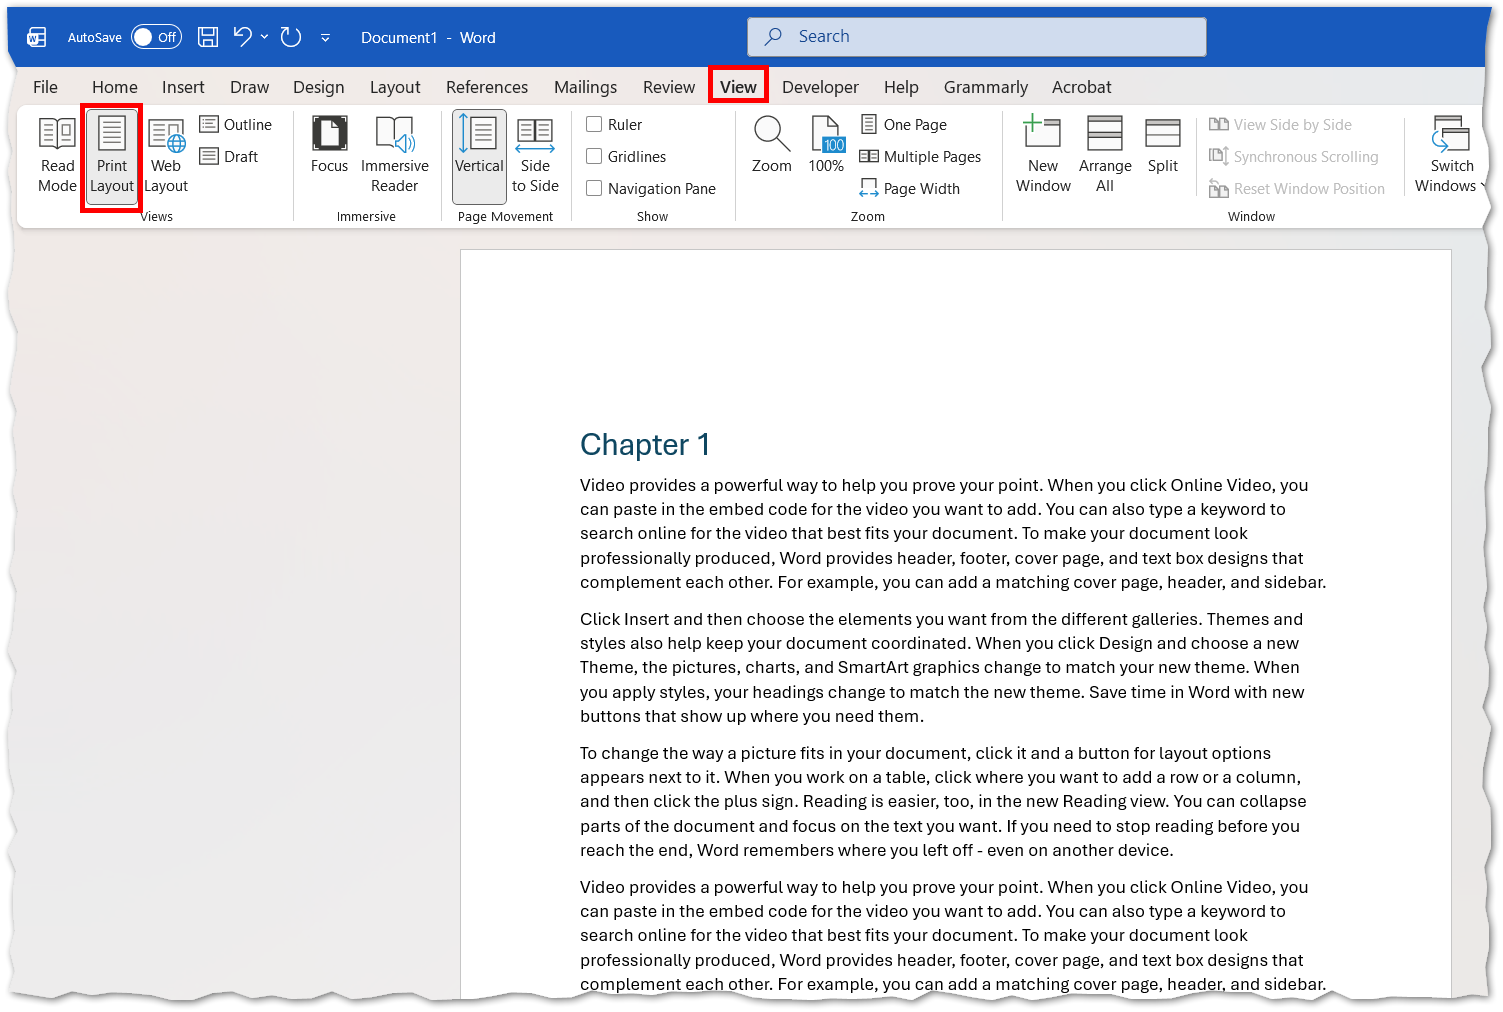Split the document window
Screen dimensions: 1503x1012
[1163, 146]
